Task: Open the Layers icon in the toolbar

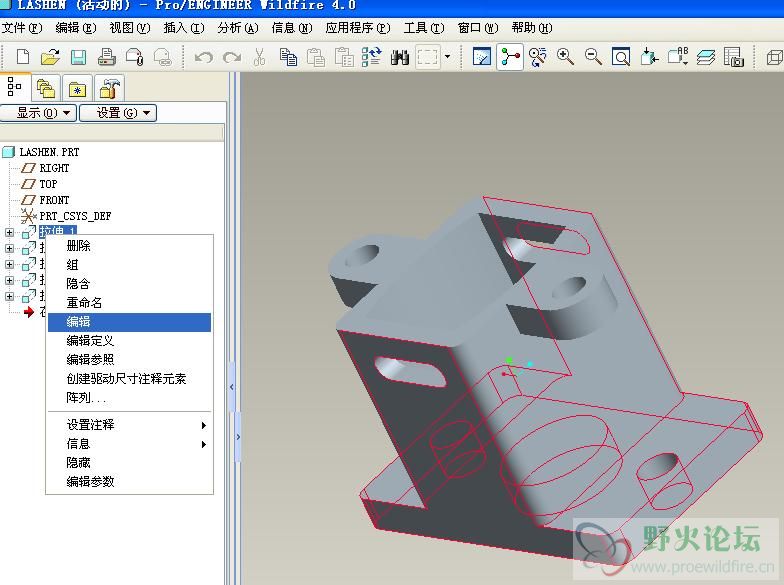Action: coord(706,57)
